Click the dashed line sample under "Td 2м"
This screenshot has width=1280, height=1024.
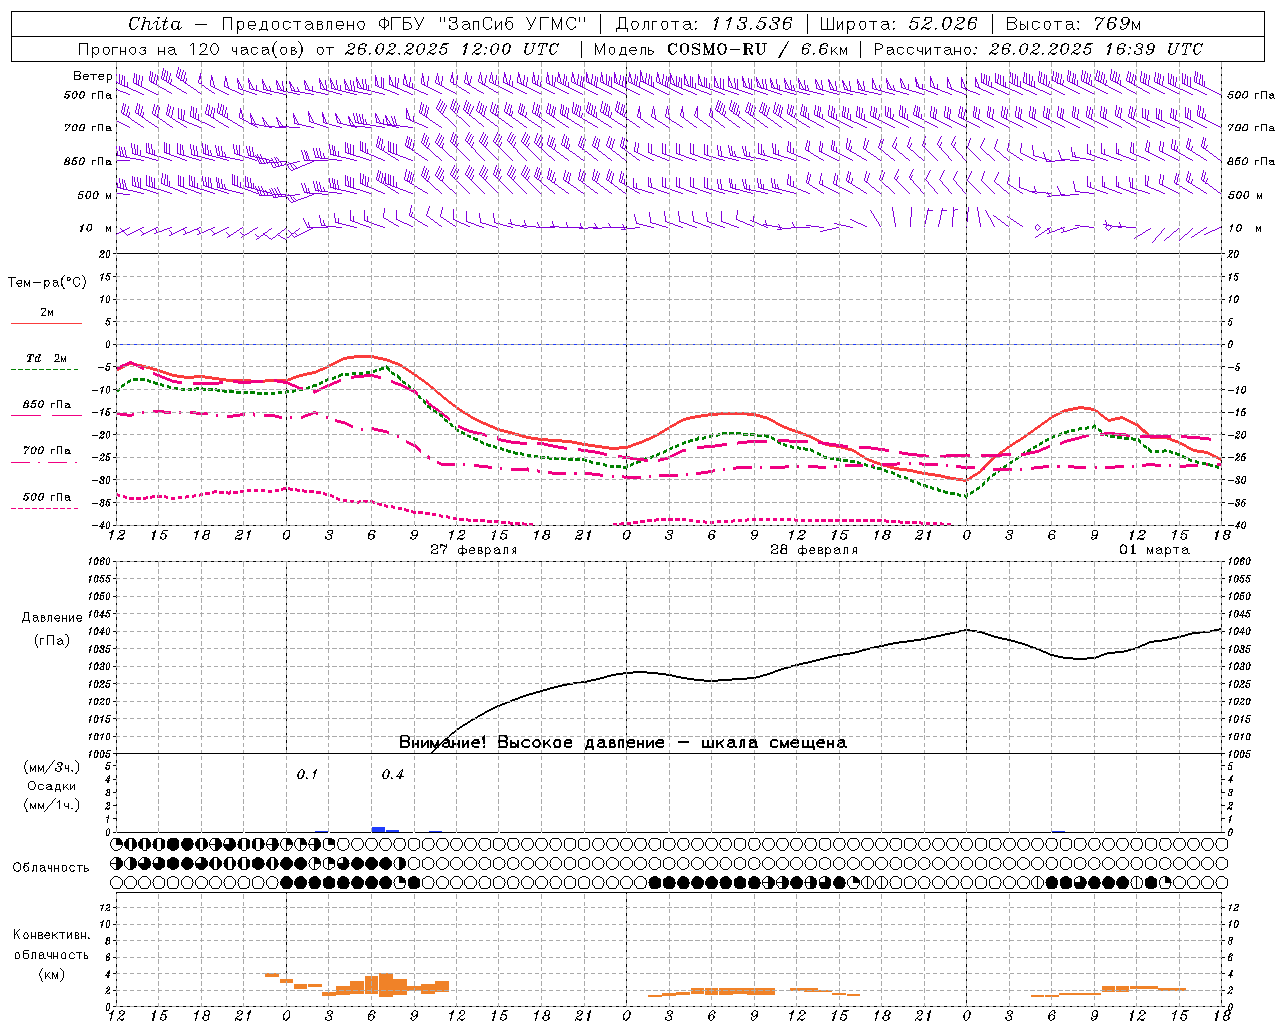(45, 370)
